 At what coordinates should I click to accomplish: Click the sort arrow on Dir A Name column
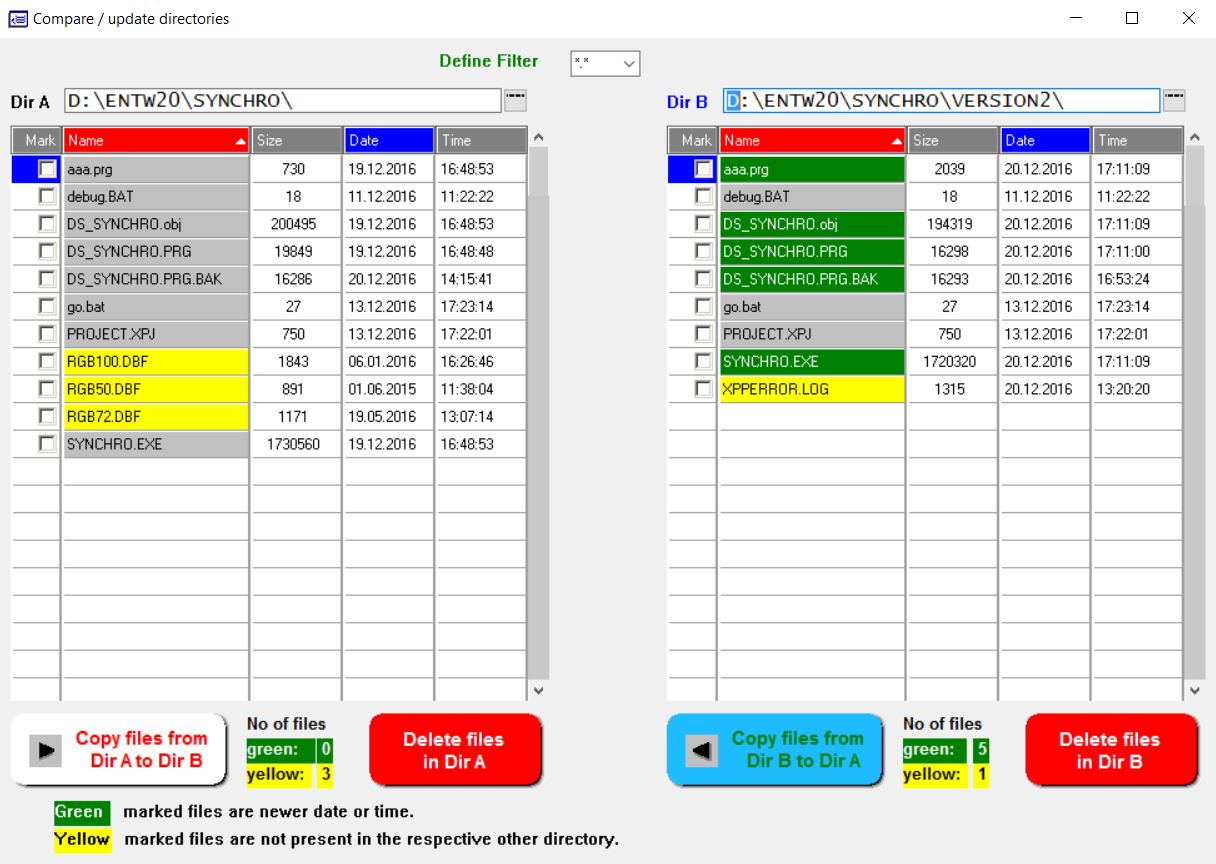pos(240,142)
